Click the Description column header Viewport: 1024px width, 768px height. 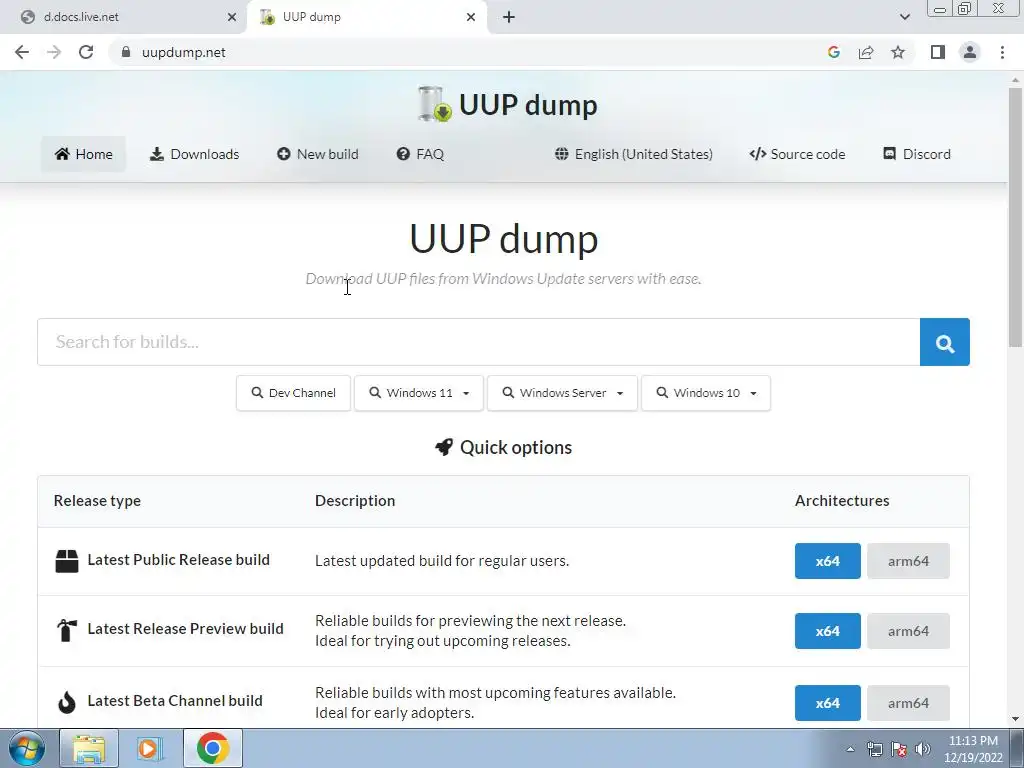coord(355,501)
